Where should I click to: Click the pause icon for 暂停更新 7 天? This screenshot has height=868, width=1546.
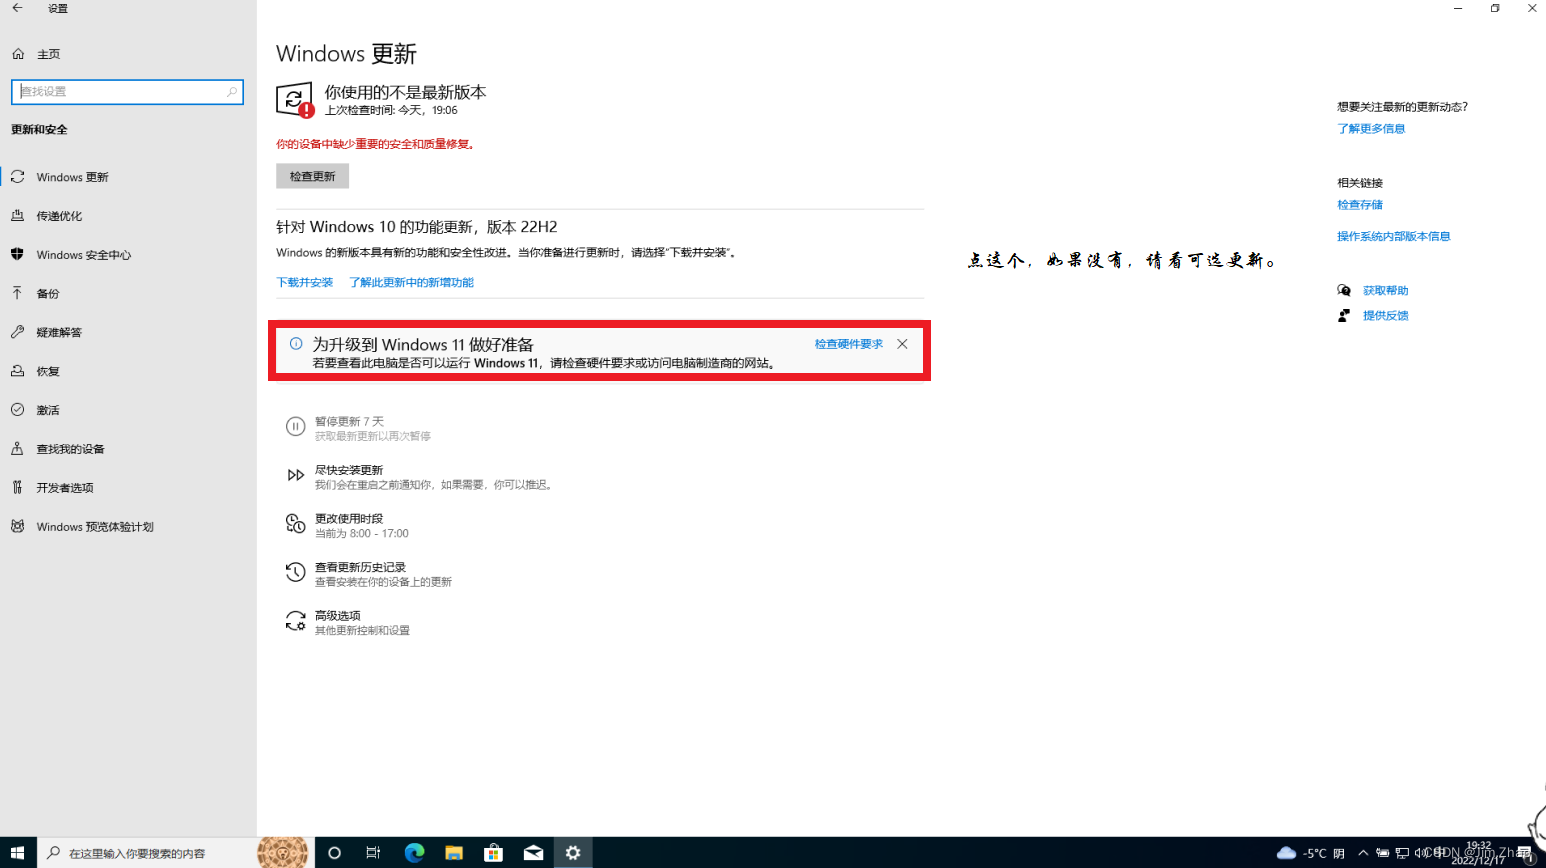295,427
